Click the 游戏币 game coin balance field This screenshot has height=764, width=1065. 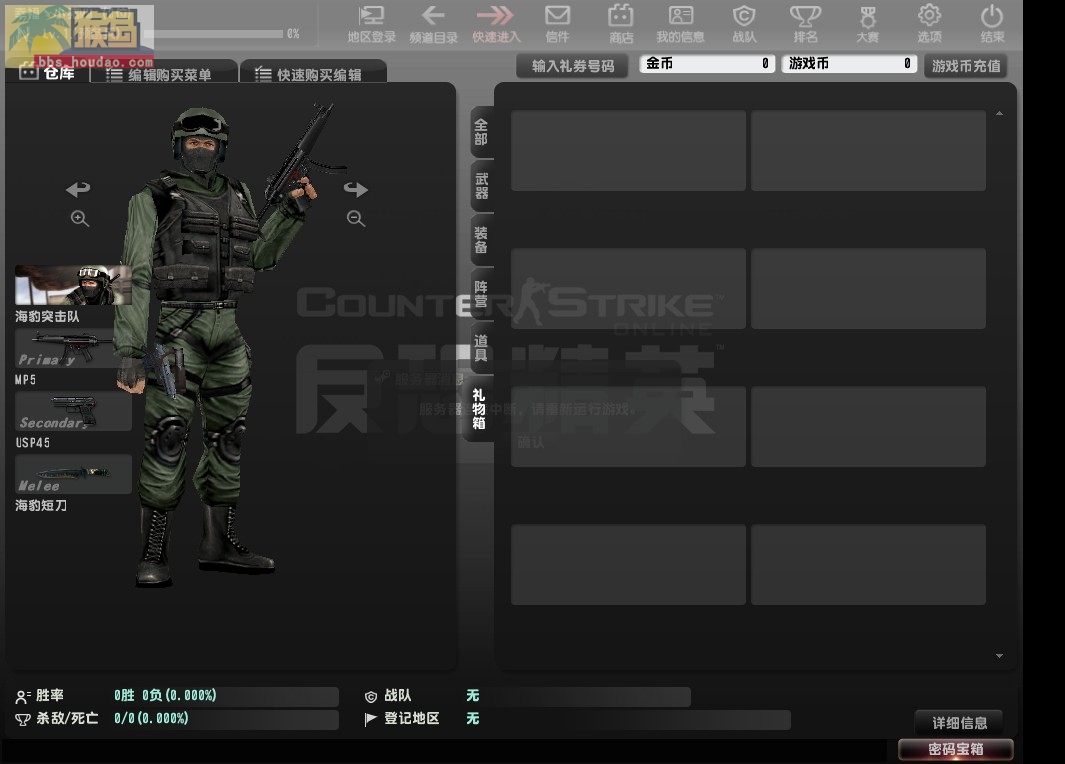coord(849,64)
